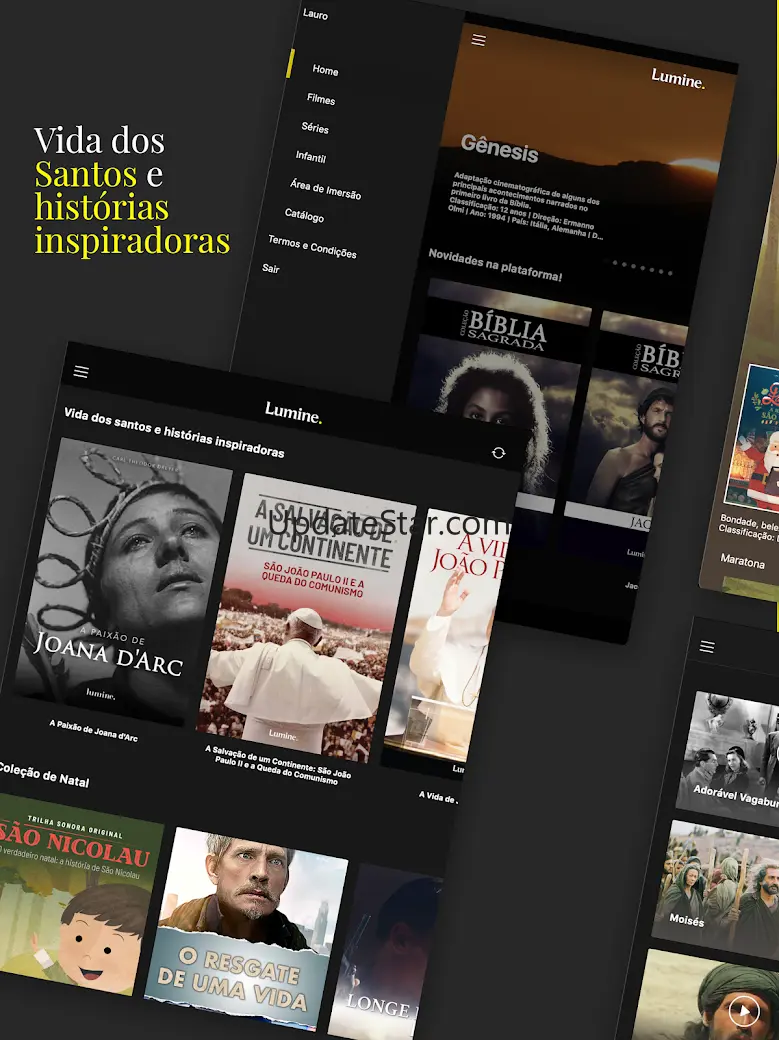Viewport: 779px width, 1040px height.
Task: Open the Longe poster in Coleção de Natal
Action: 385,952
